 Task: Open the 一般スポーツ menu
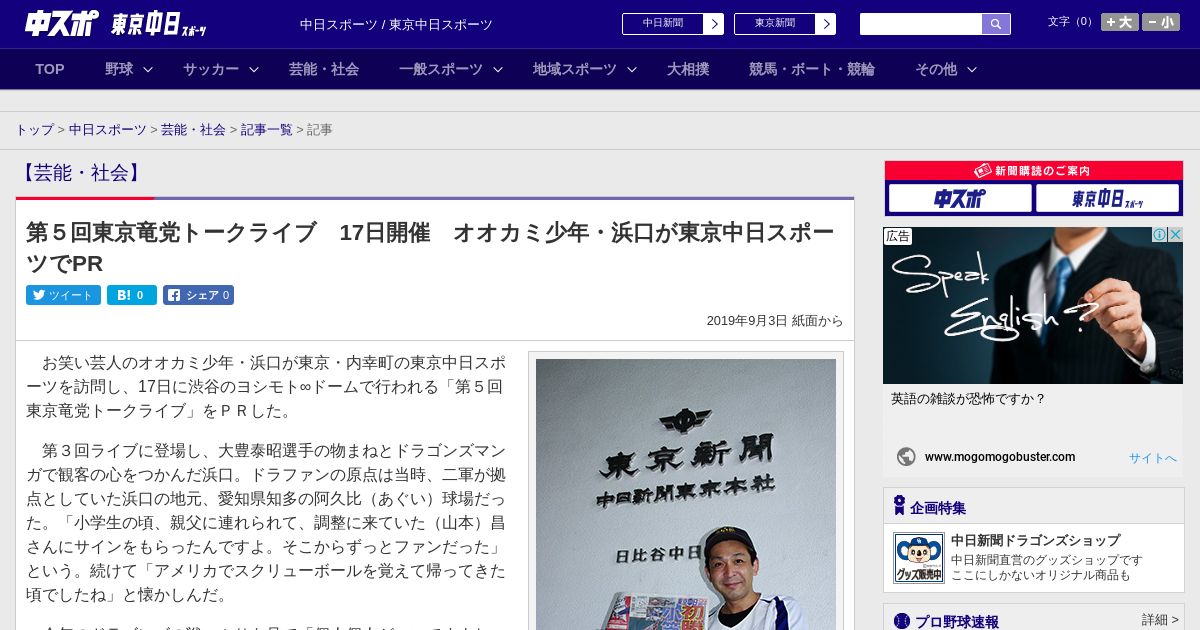[x=441, y=69]
